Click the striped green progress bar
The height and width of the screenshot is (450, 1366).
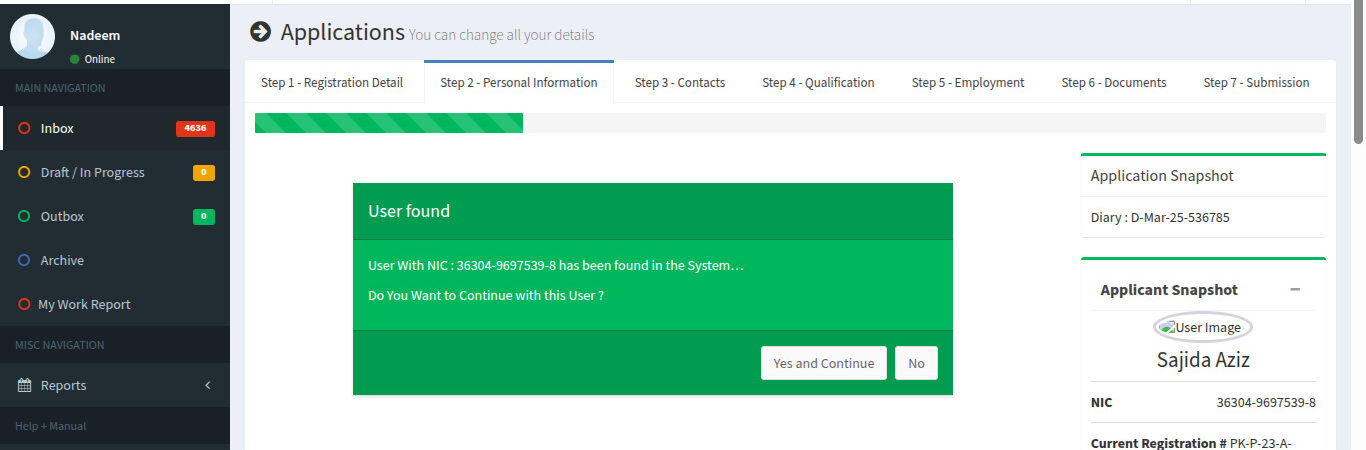point(389,123)
